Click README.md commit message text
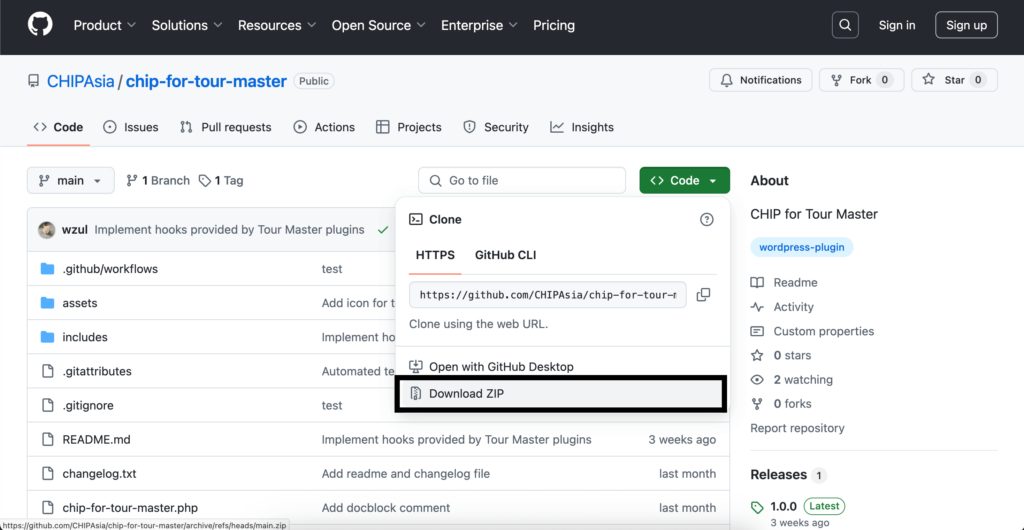The height and width of the screenshot is (530, 1024). click(456, 440)
